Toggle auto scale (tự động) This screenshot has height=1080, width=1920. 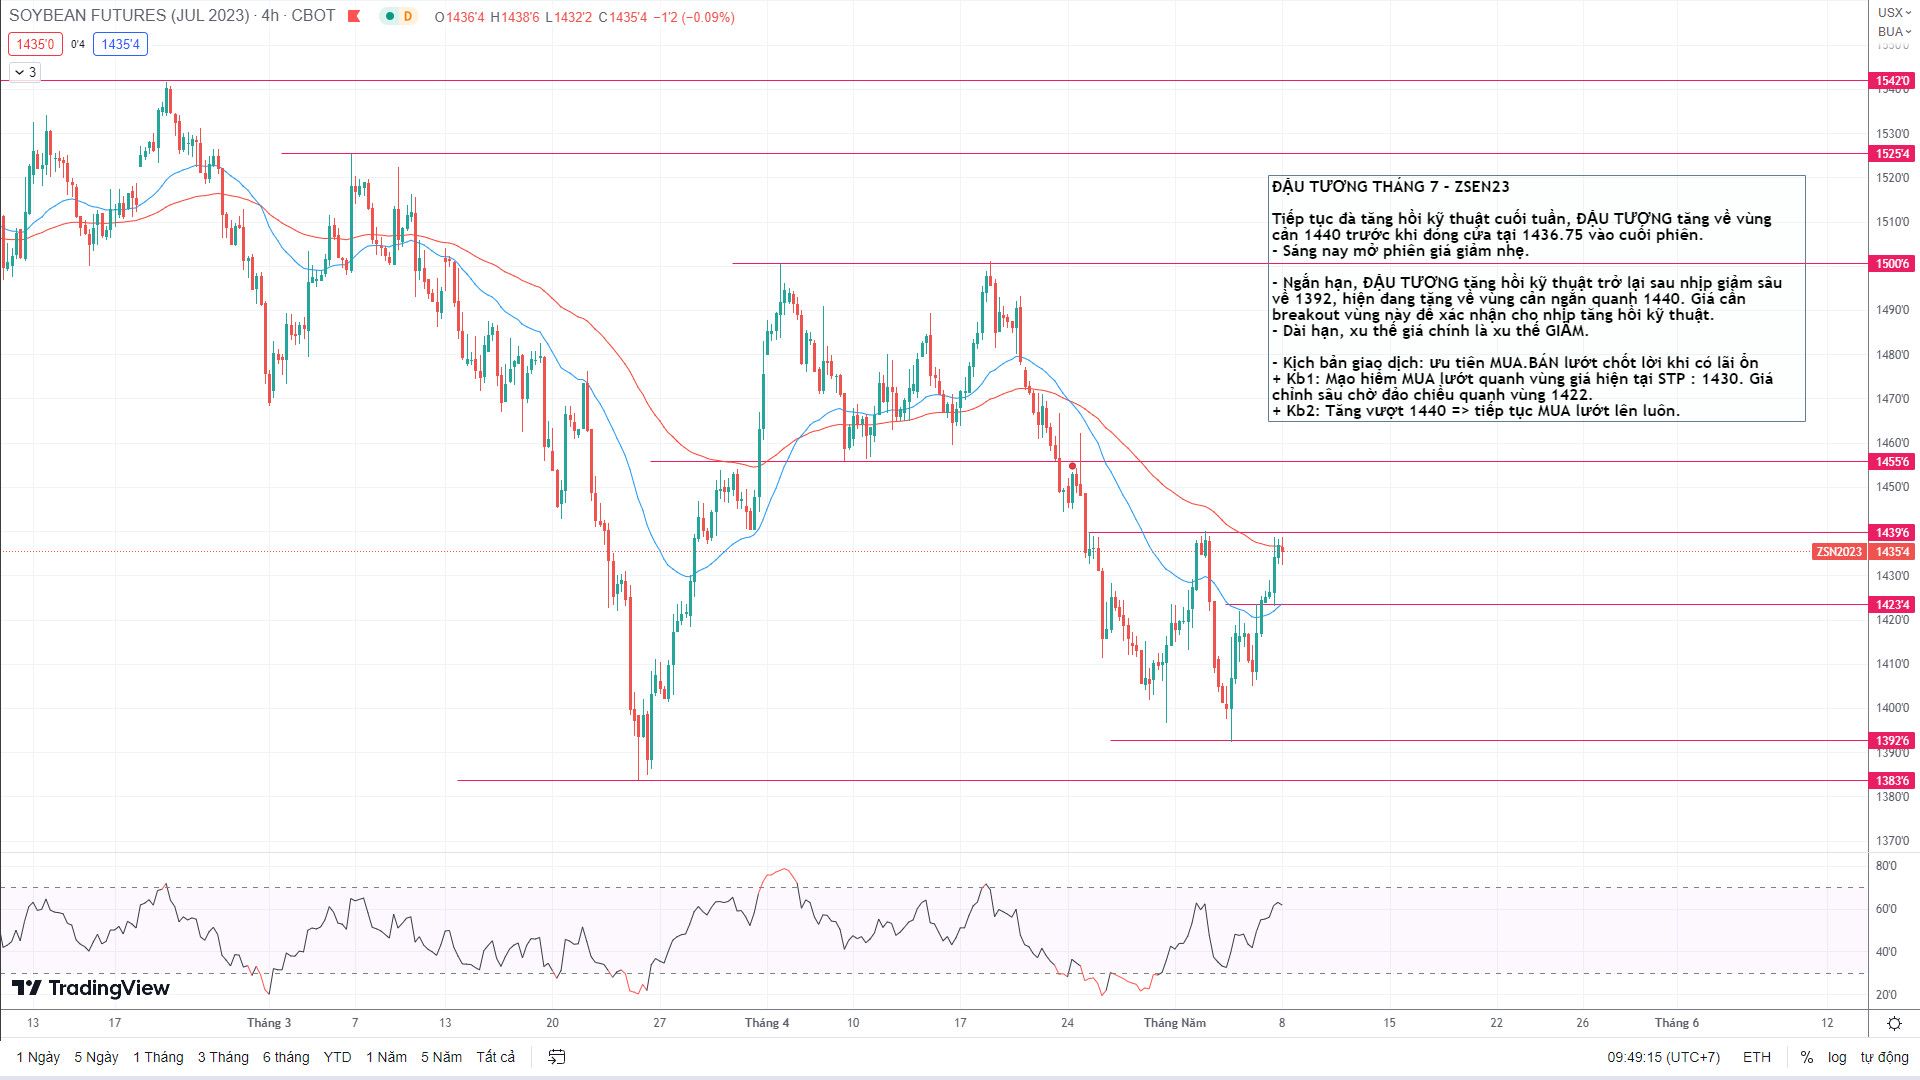pos(1884,1057)
